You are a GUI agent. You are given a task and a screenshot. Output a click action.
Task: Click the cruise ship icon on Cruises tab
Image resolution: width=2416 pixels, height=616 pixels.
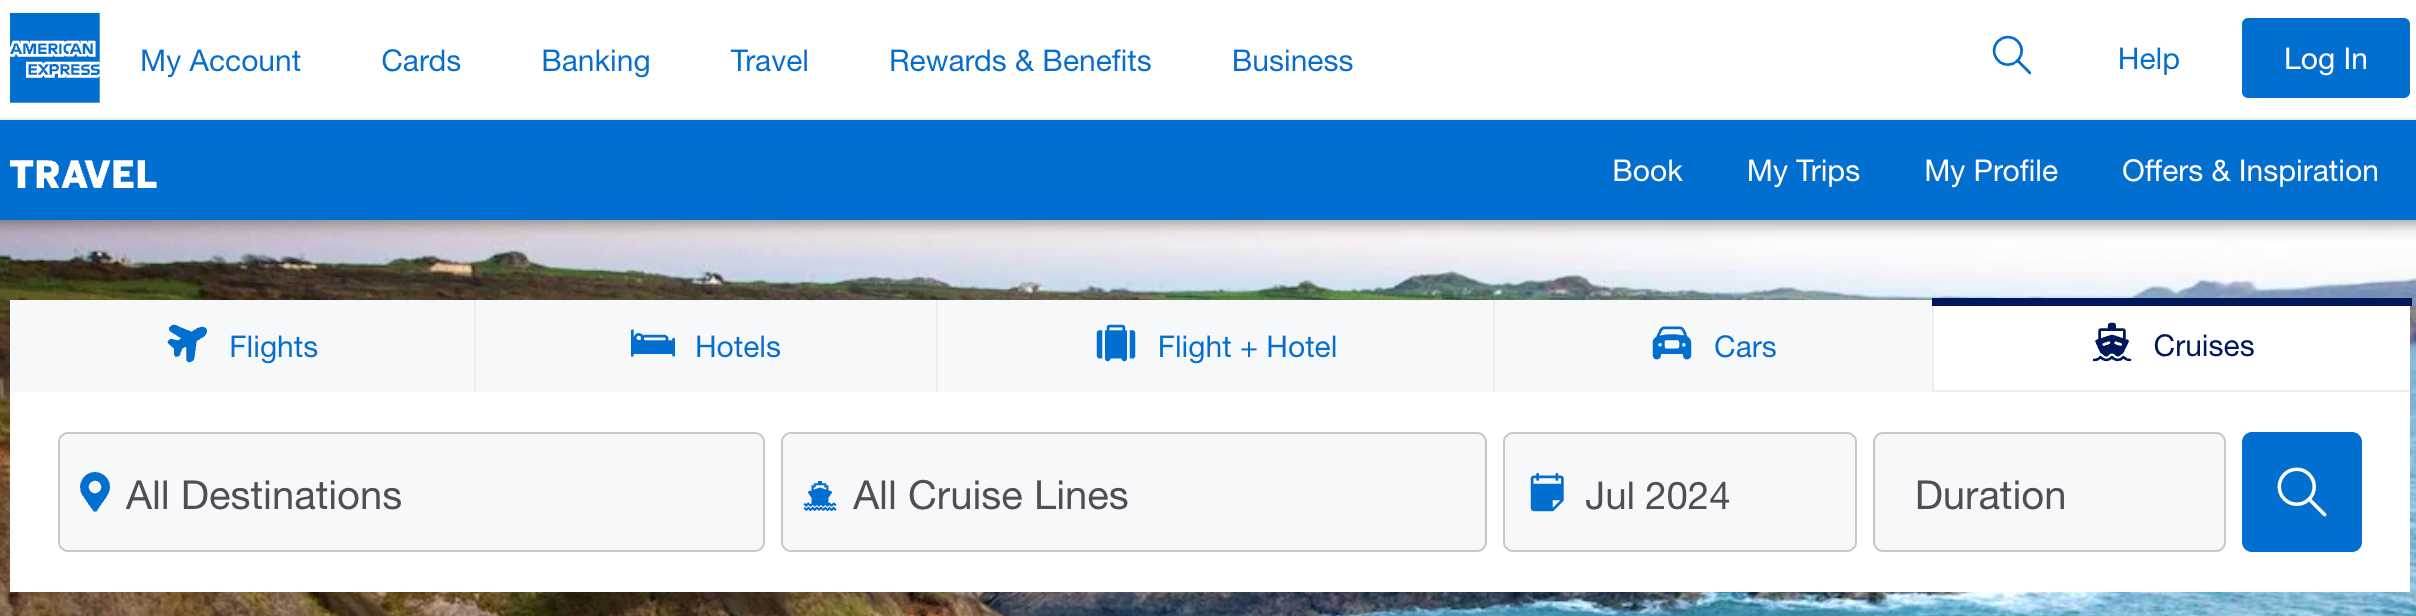click(2112, 344)
